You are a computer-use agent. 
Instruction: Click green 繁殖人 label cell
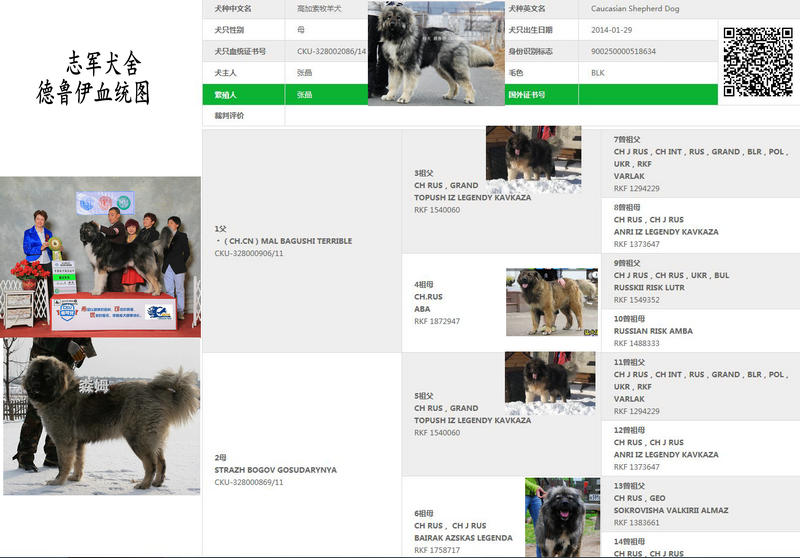(x=243, y=94)
